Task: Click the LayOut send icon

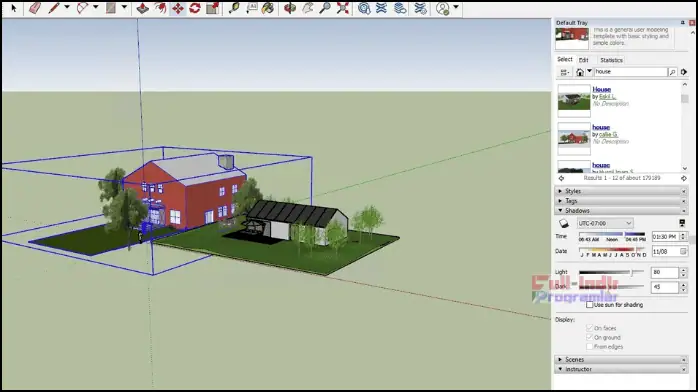Action: coord(400,8)
